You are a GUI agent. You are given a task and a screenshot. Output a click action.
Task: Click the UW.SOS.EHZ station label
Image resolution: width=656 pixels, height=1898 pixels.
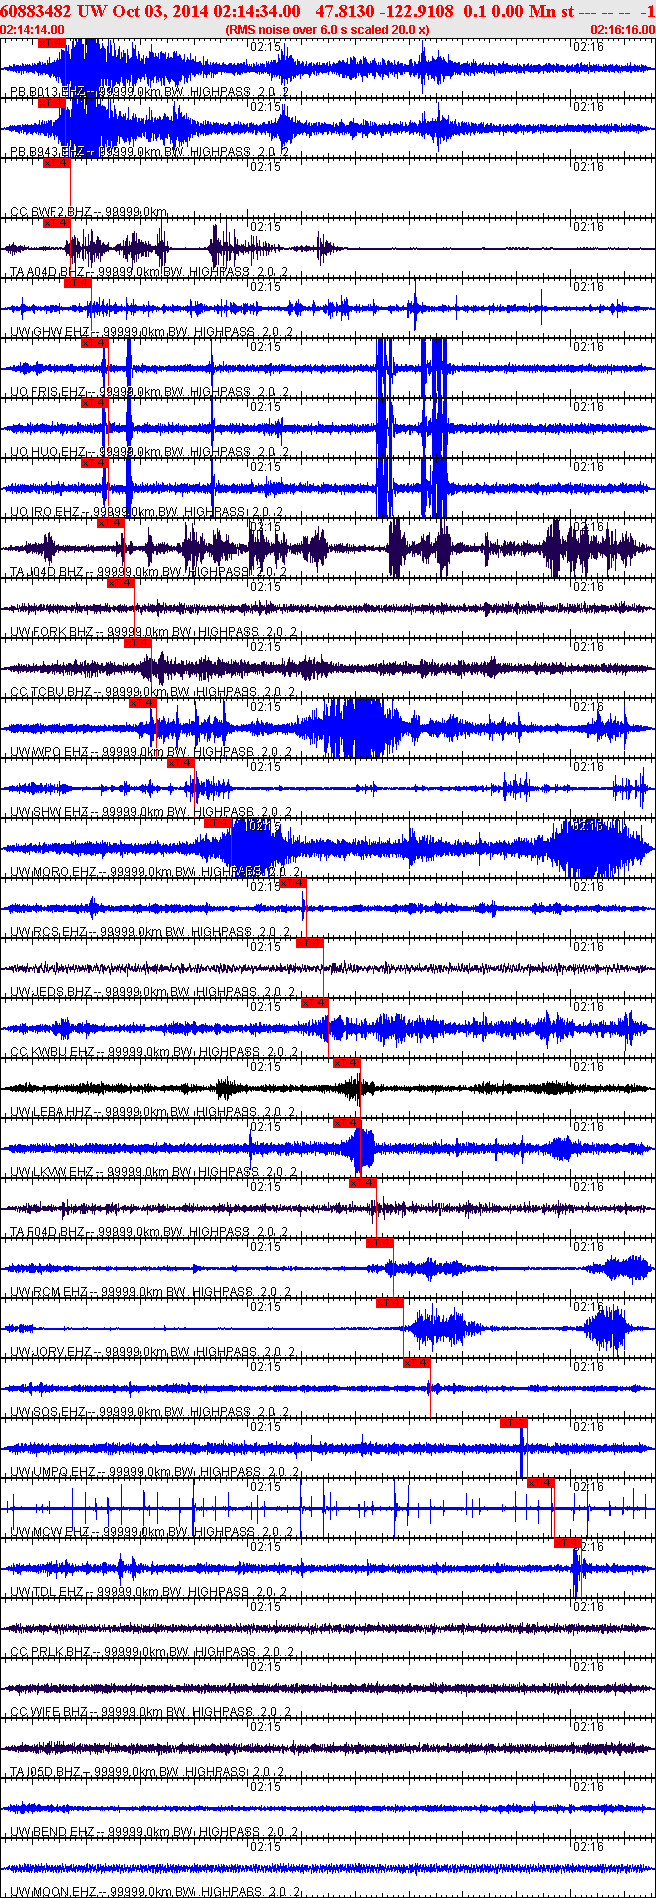(x=49, y=1412)
